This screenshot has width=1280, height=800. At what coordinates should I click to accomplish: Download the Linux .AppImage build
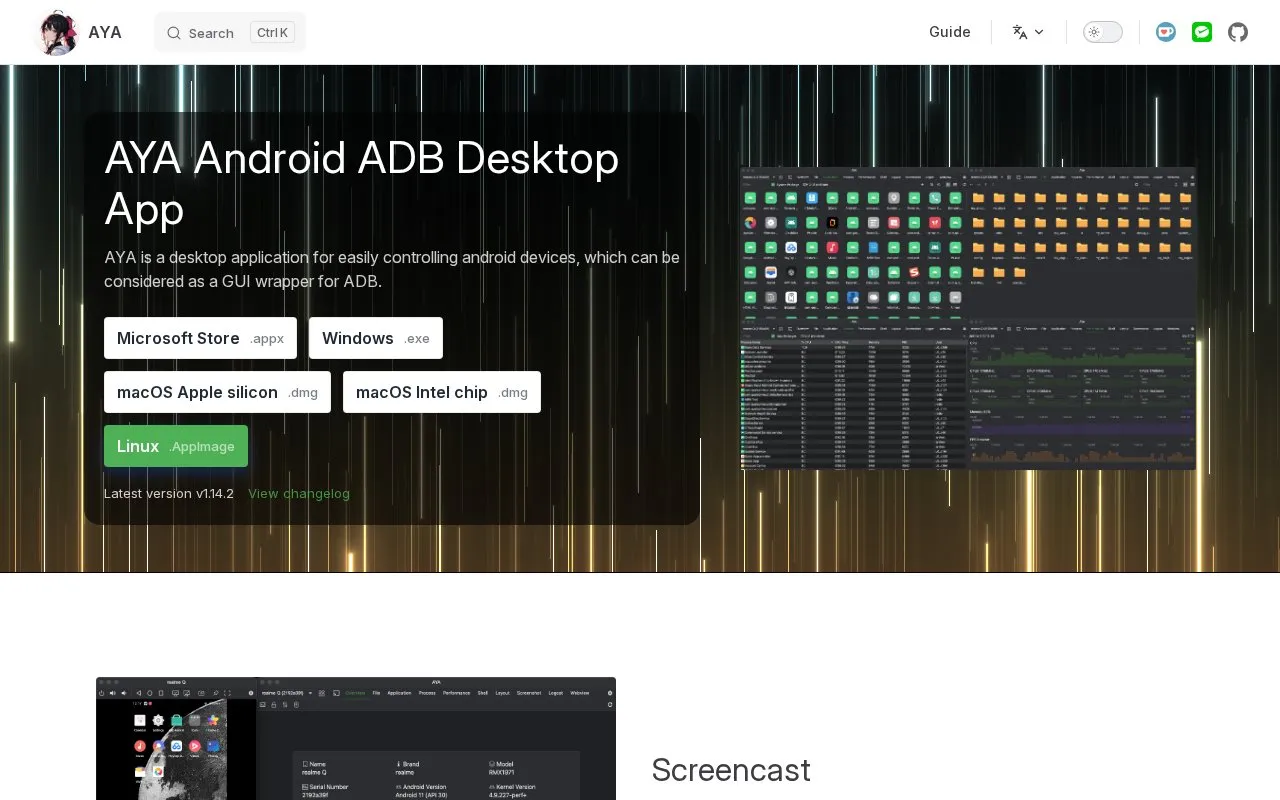pyautogui.click(x=176, y=446)
